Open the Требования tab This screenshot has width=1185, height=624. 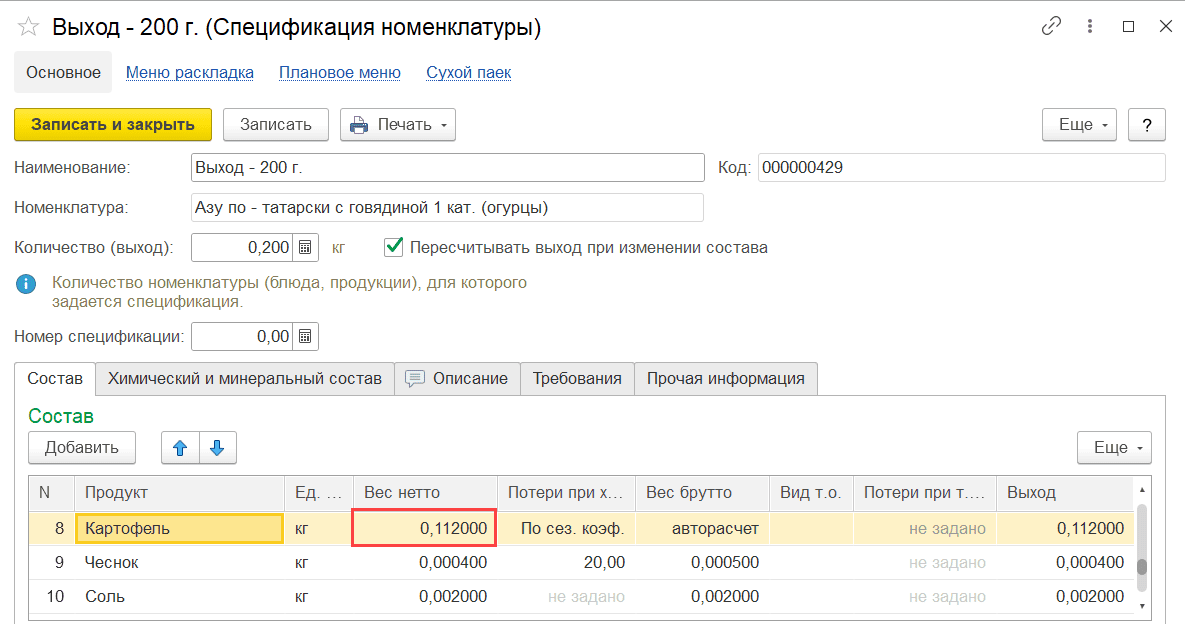point(577,379)
